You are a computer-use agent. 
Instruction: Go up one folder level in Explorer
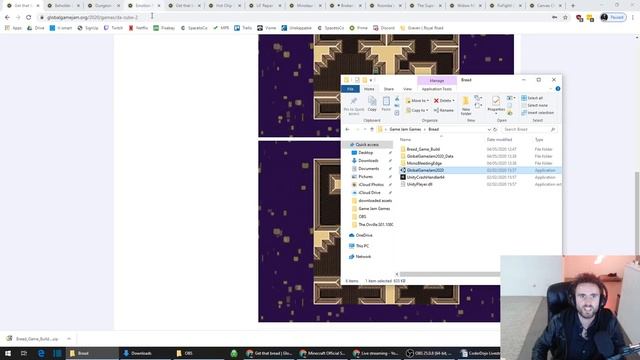tap(371, 129)
